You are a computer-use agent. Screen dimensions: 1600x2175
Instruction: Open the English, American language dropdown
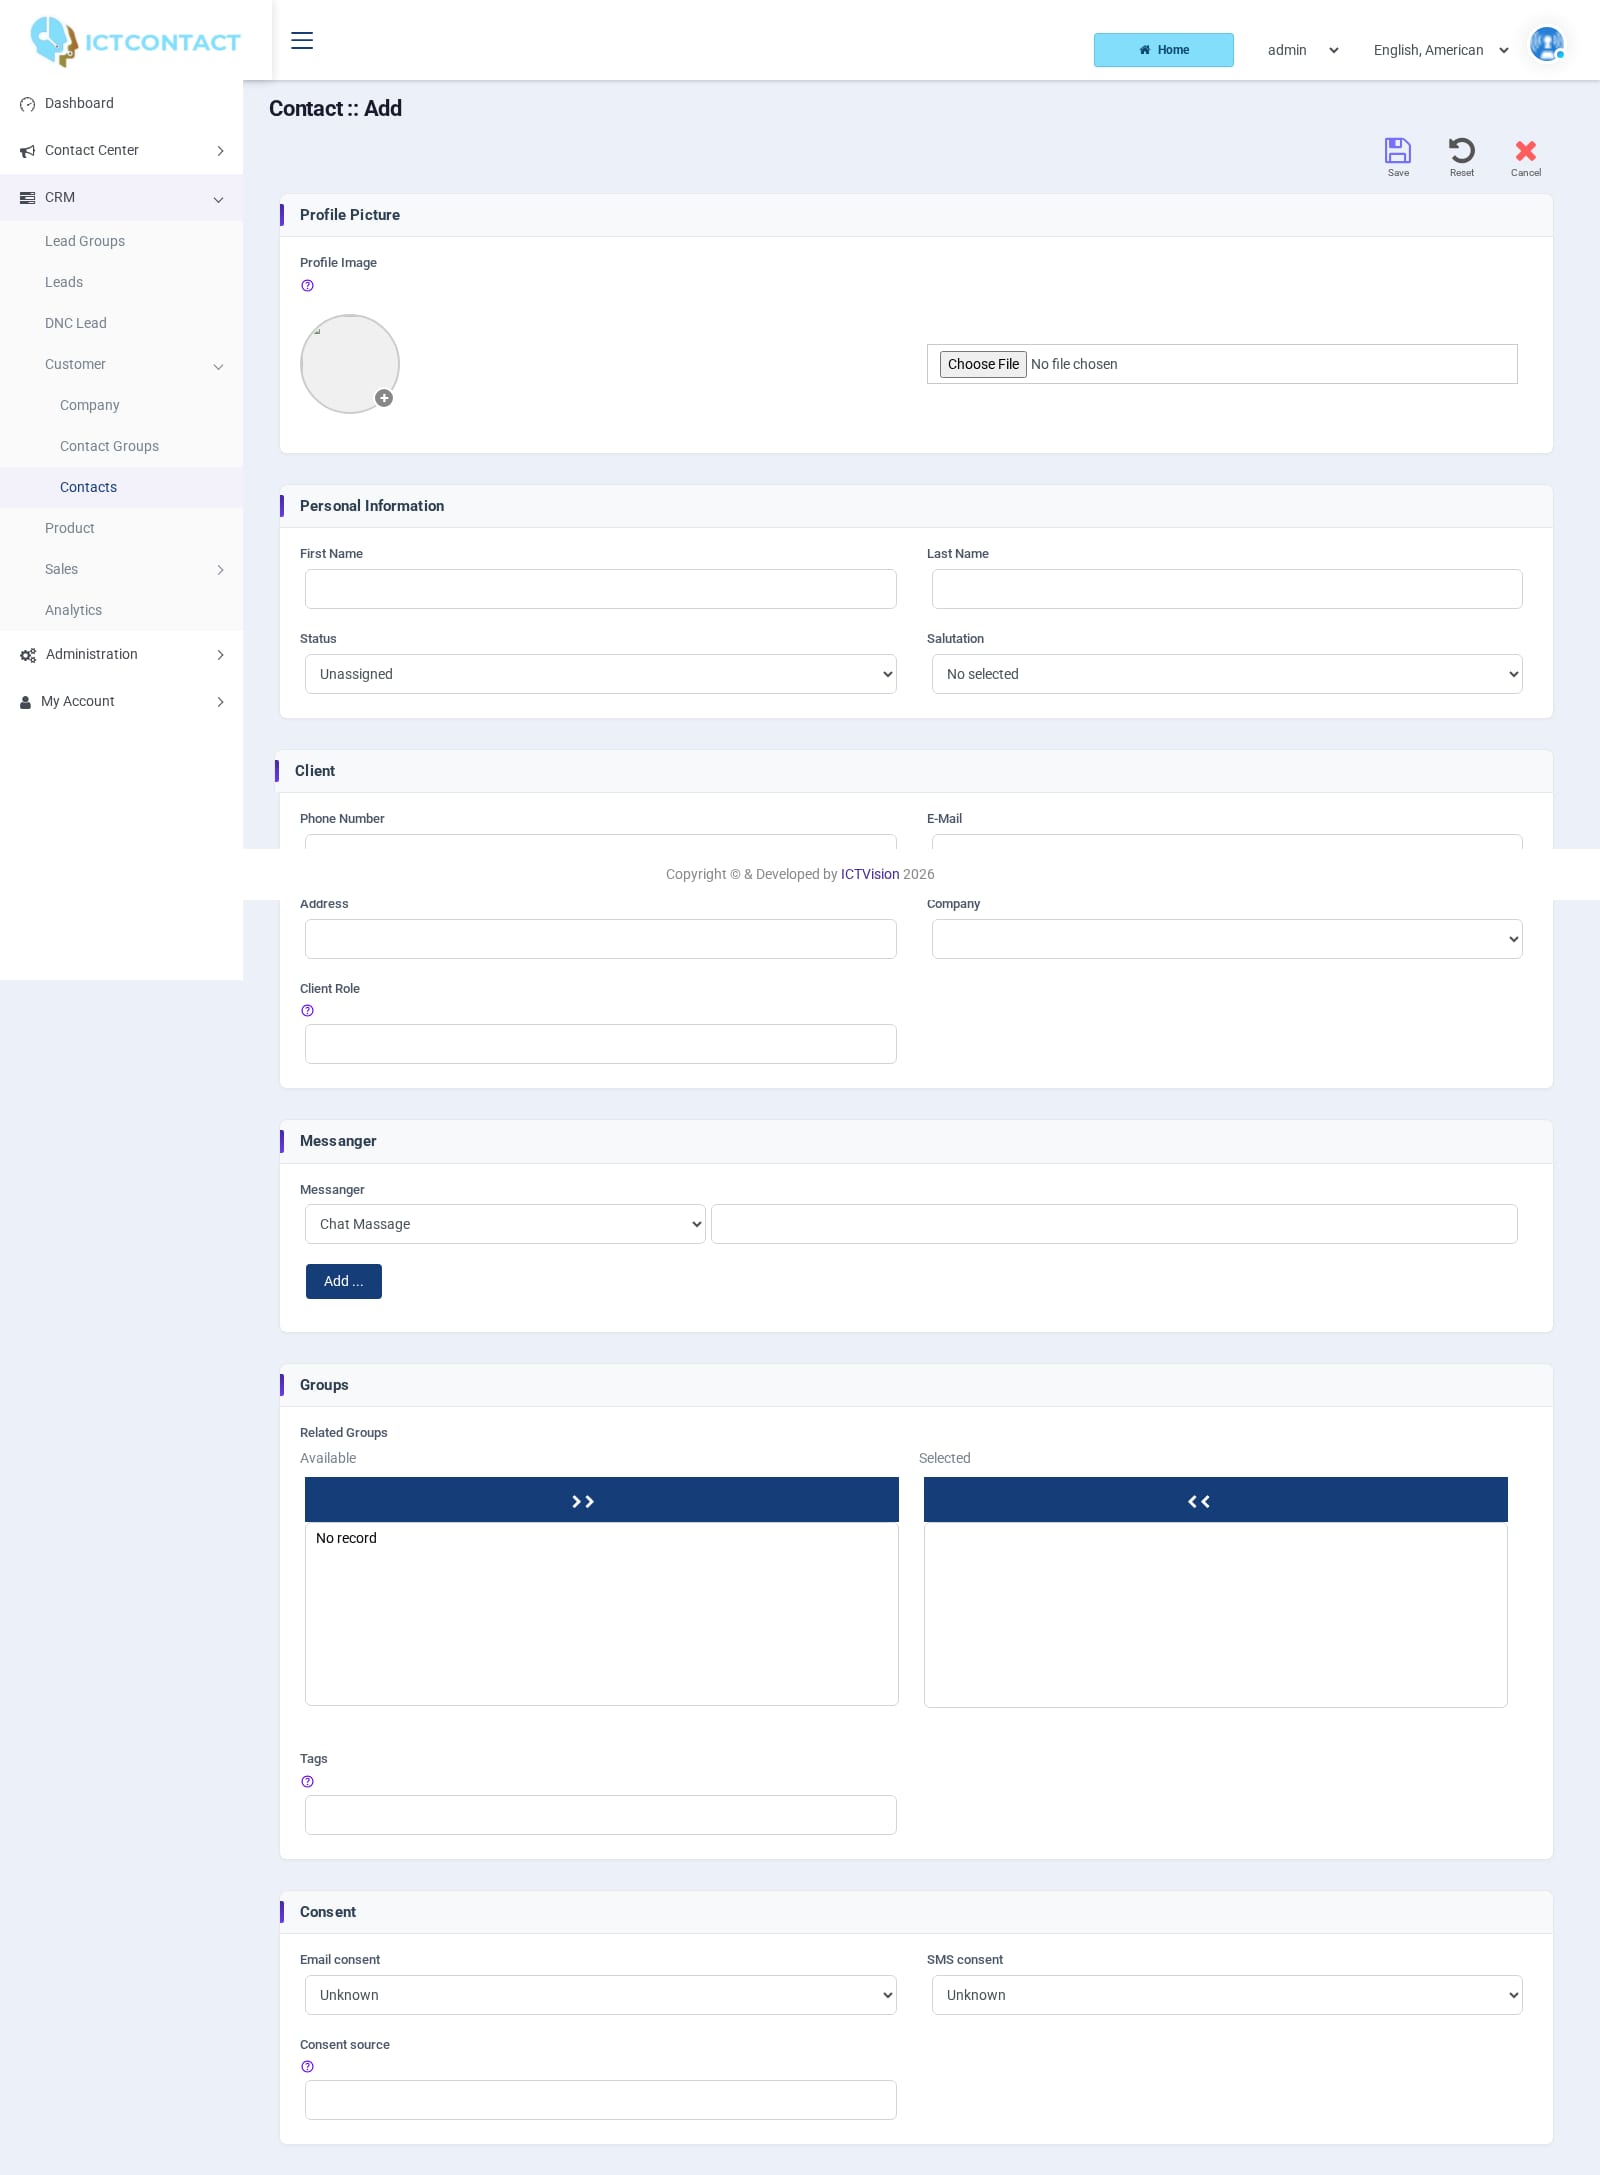[x=1441, y=50]
